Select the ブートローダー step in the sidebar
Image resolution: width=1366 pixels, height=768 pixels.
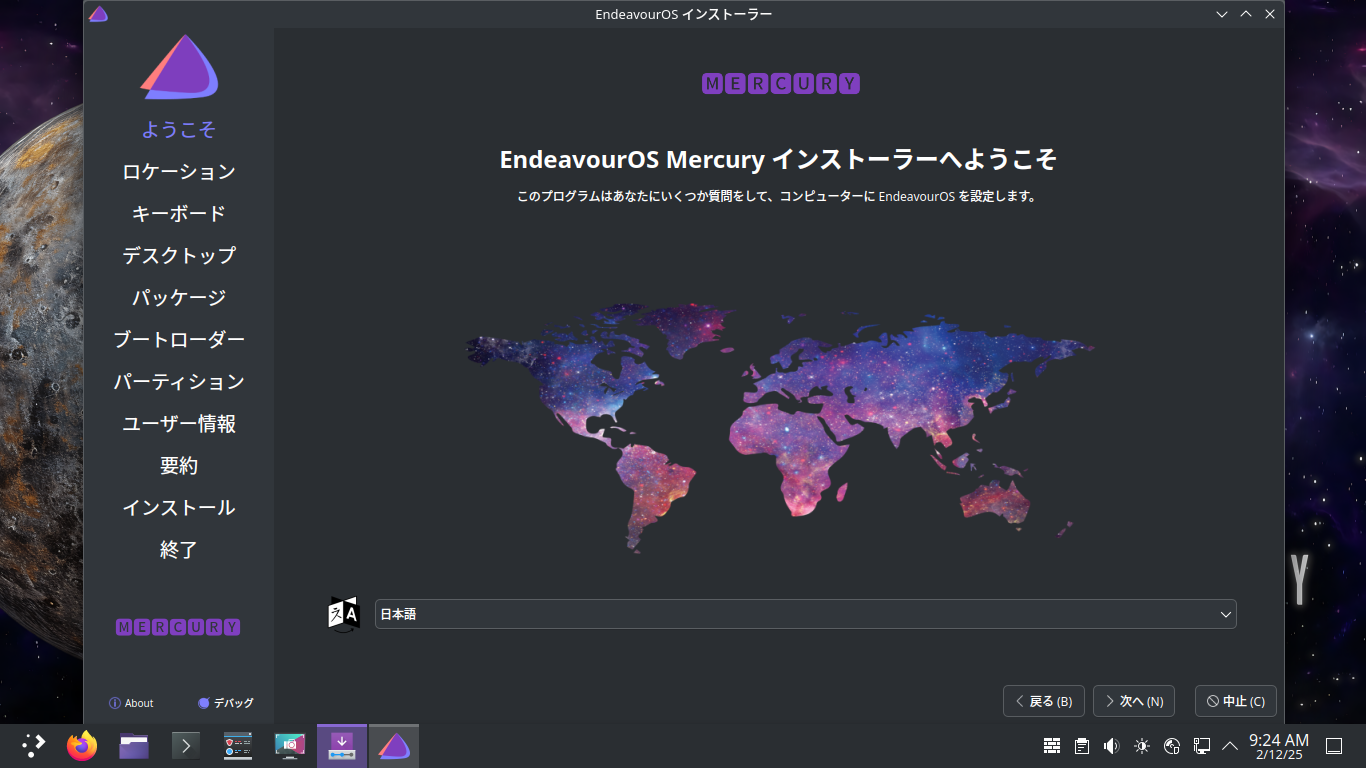coord(179,340)
